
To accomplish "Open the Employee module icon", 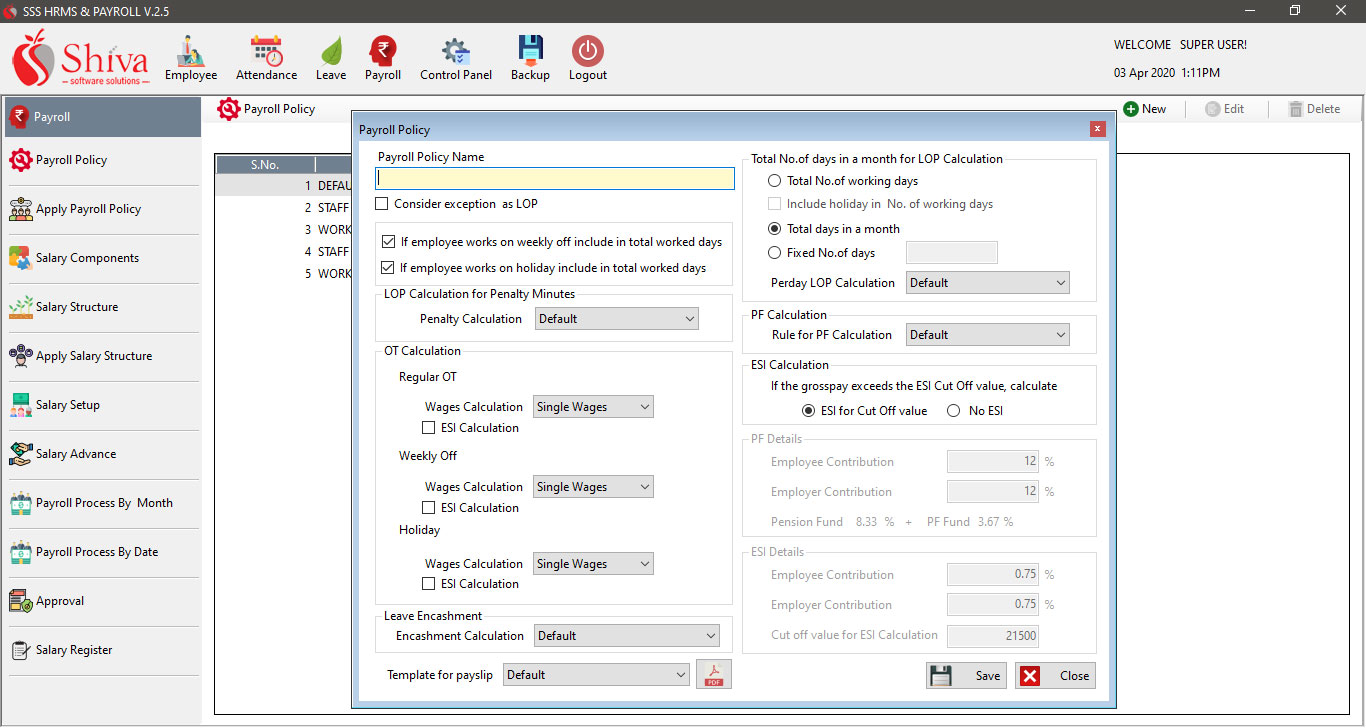I will click(190, 52).
